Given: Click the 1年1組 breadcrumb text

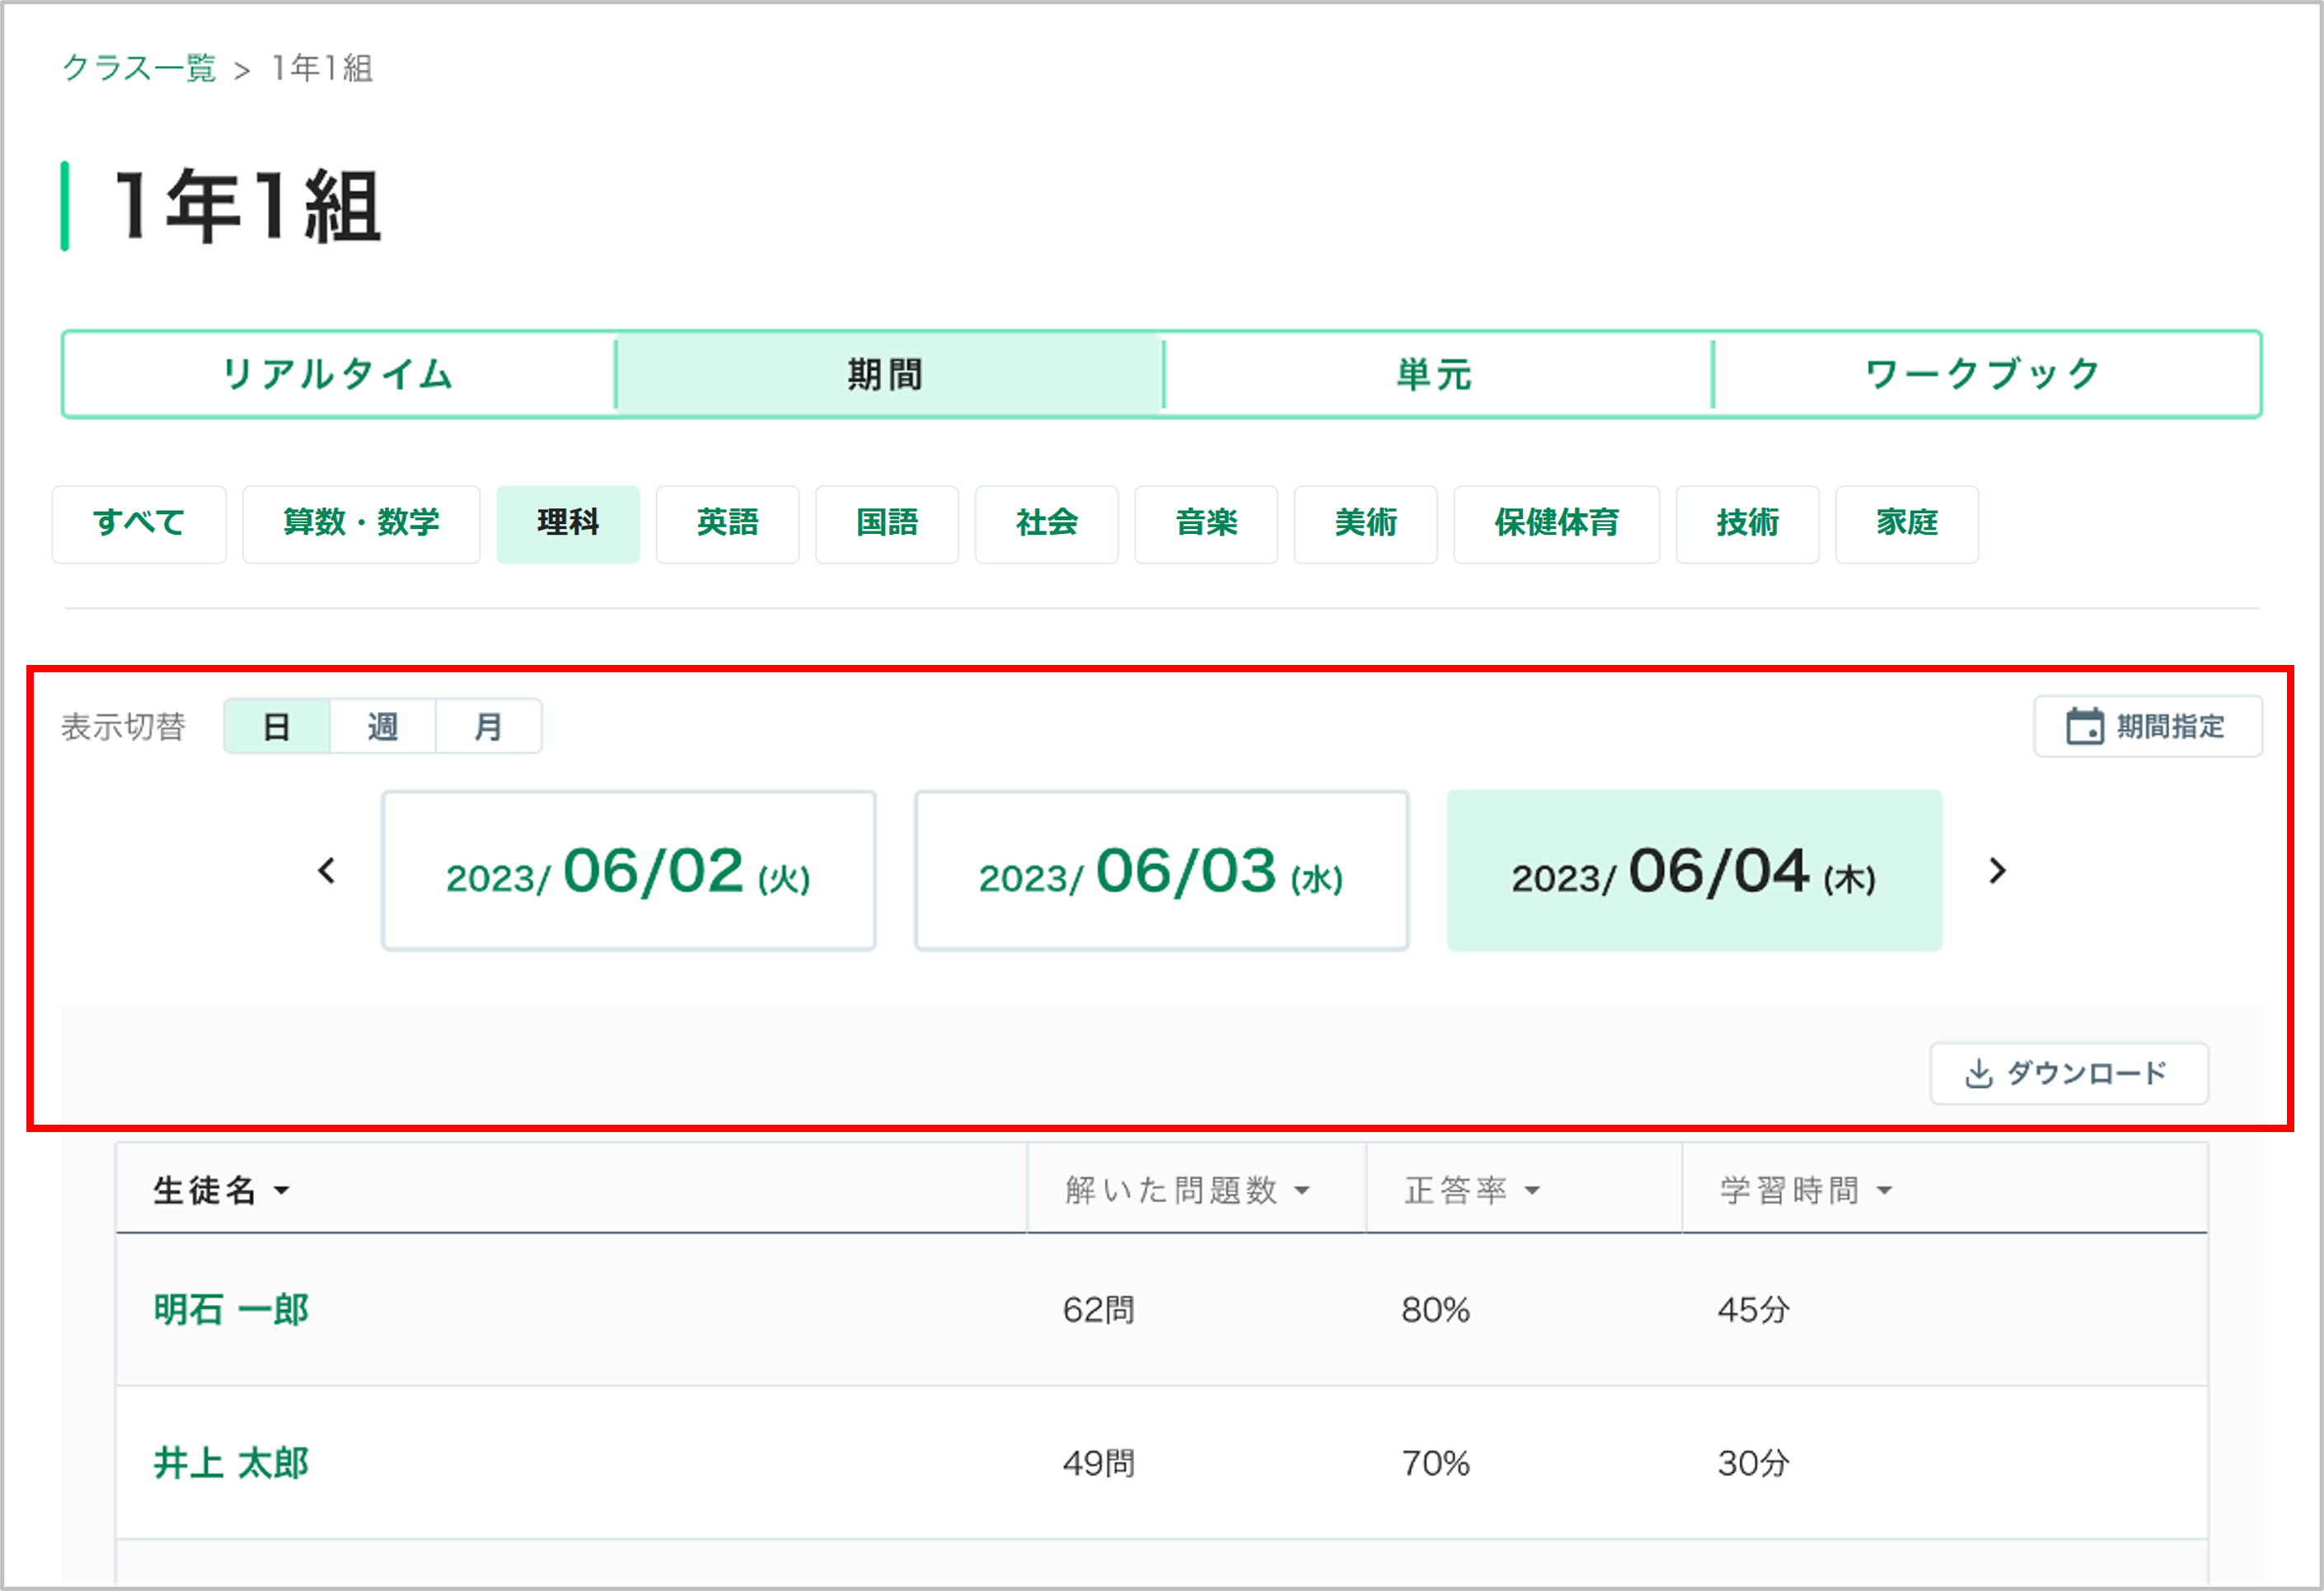Looking at the screenshot, I should 322,68.
